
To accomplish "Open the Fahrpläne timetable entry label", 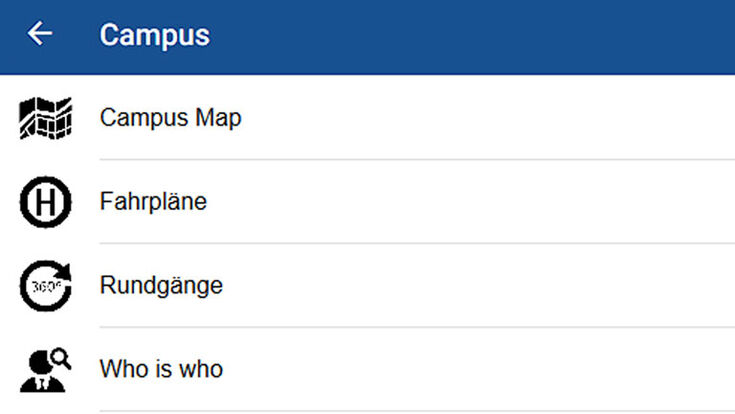I will point(153,202).
